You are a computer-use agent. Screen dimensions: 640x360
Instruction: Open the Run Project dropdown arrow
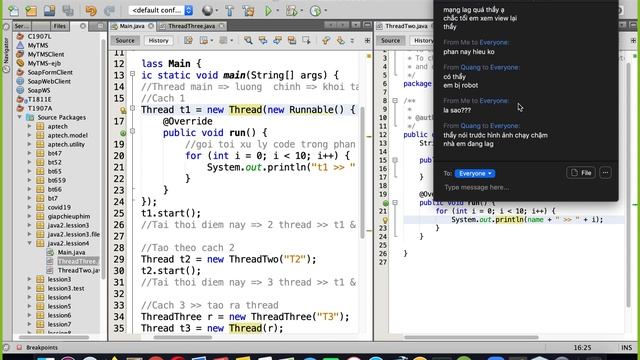[277, 11]
